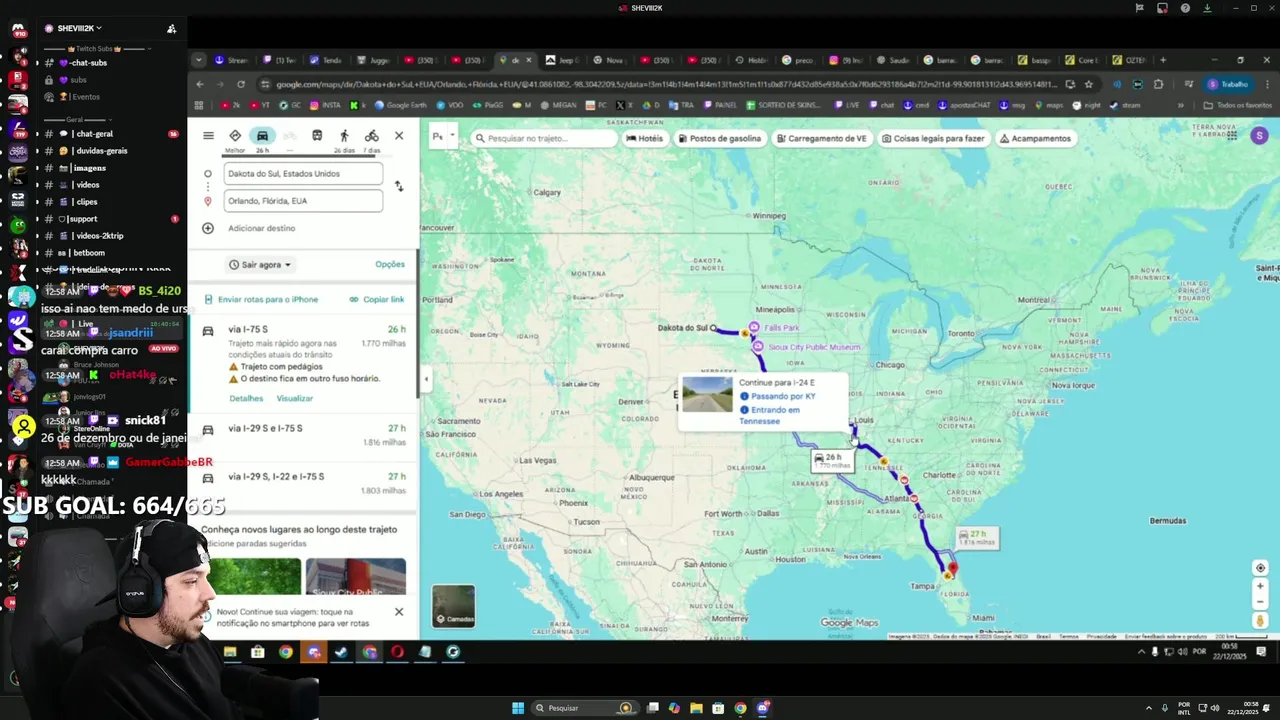Click the 27 h alternate route label on map

pyautogui.click(x=976, y=537)
